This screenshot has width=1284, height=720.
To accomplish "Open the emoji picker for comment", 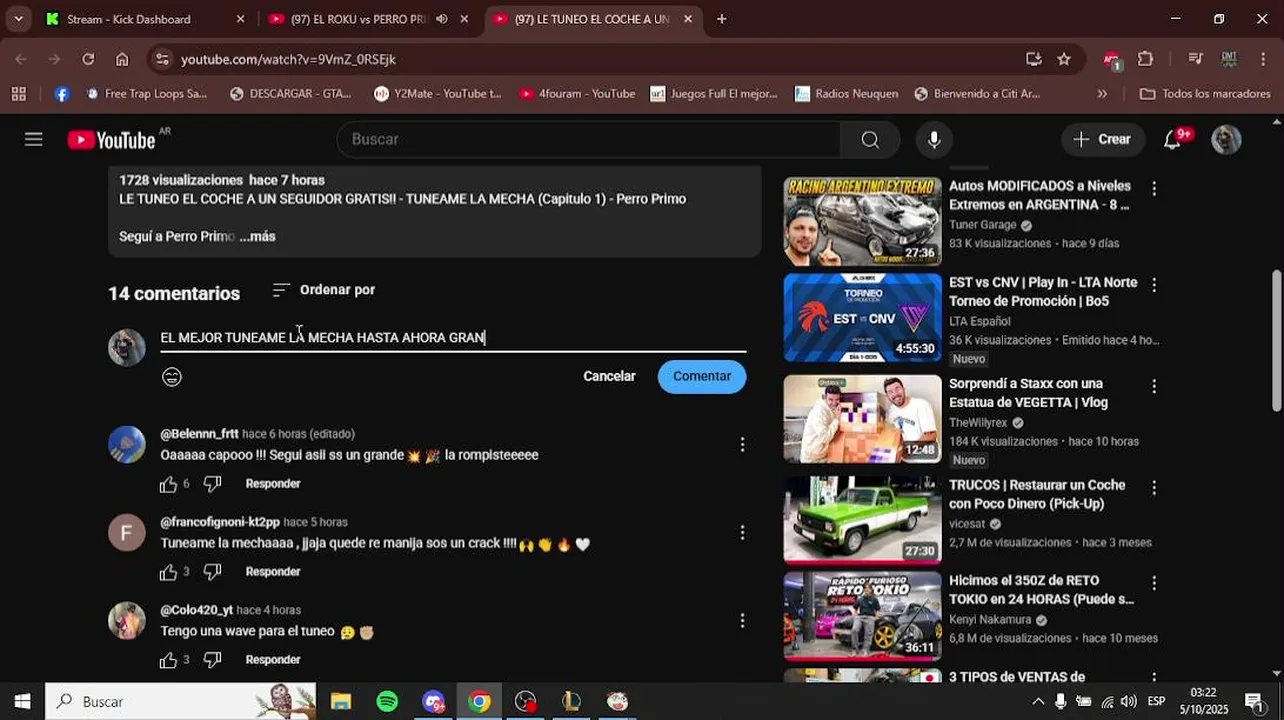I will [172, 377].
